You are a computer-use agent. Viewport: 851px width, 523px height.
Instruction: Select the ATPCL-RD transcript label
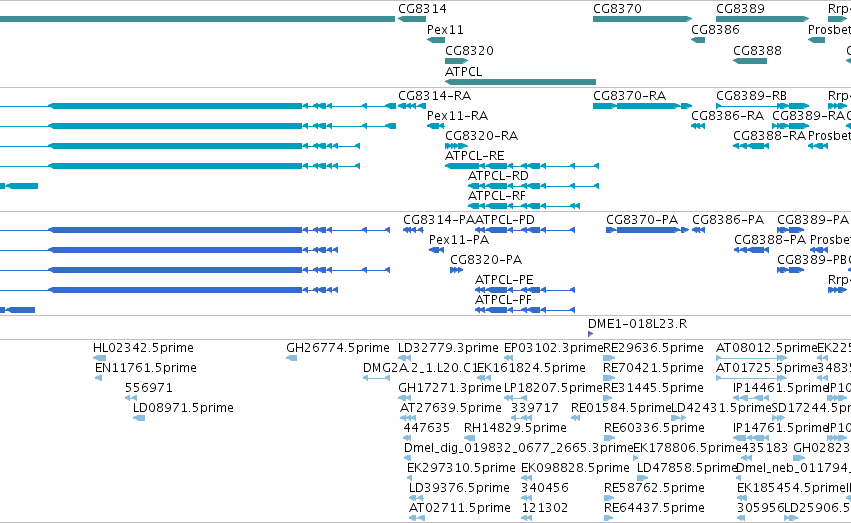tap(498, 176)
